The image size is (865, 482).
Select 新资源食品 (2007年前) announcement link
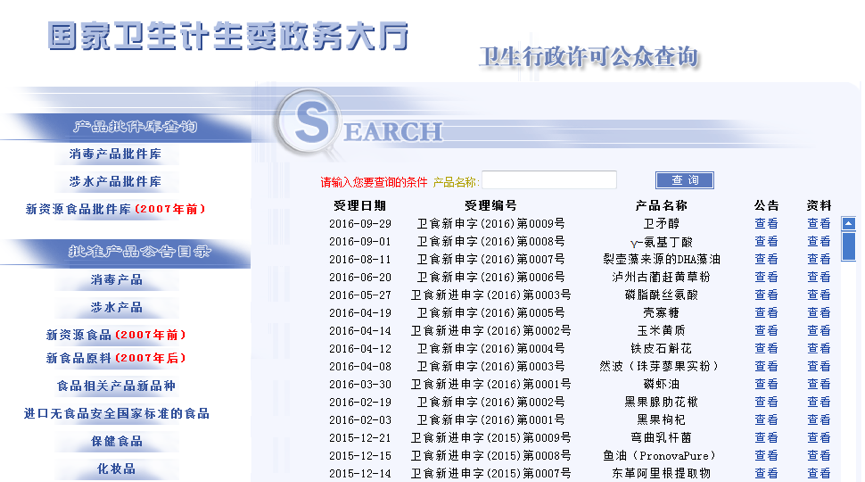click(x=116, y=335)
